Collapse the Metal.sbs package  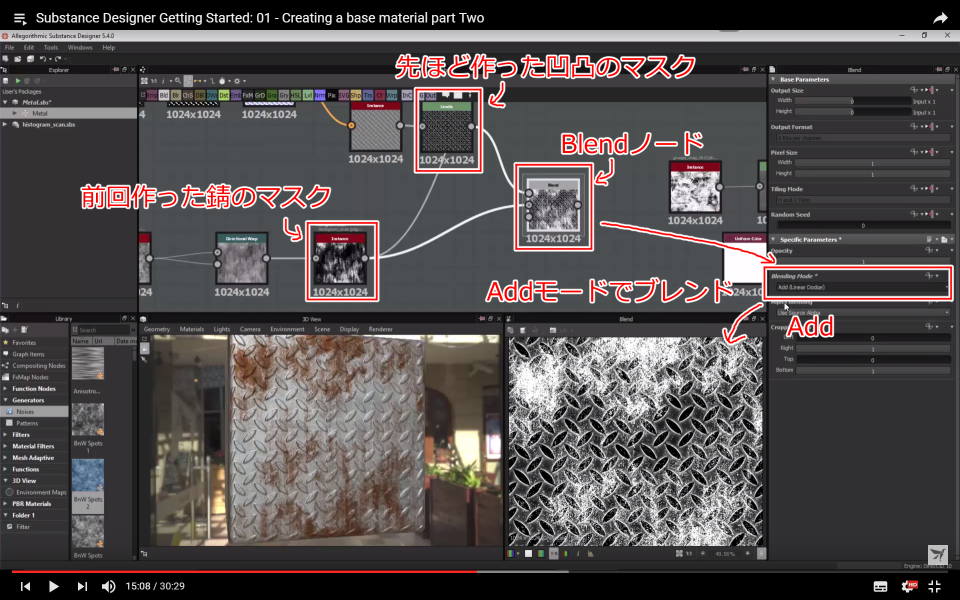[6, 102]
